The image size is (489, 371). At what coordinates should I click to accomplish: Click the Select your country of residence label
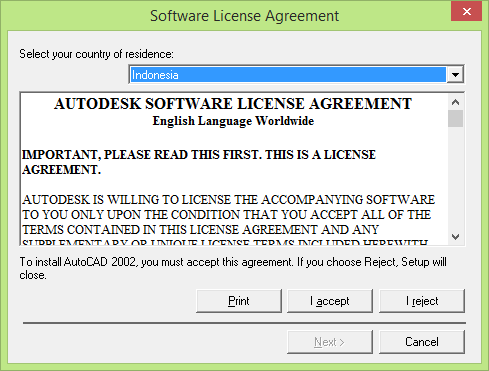(96, 54)
